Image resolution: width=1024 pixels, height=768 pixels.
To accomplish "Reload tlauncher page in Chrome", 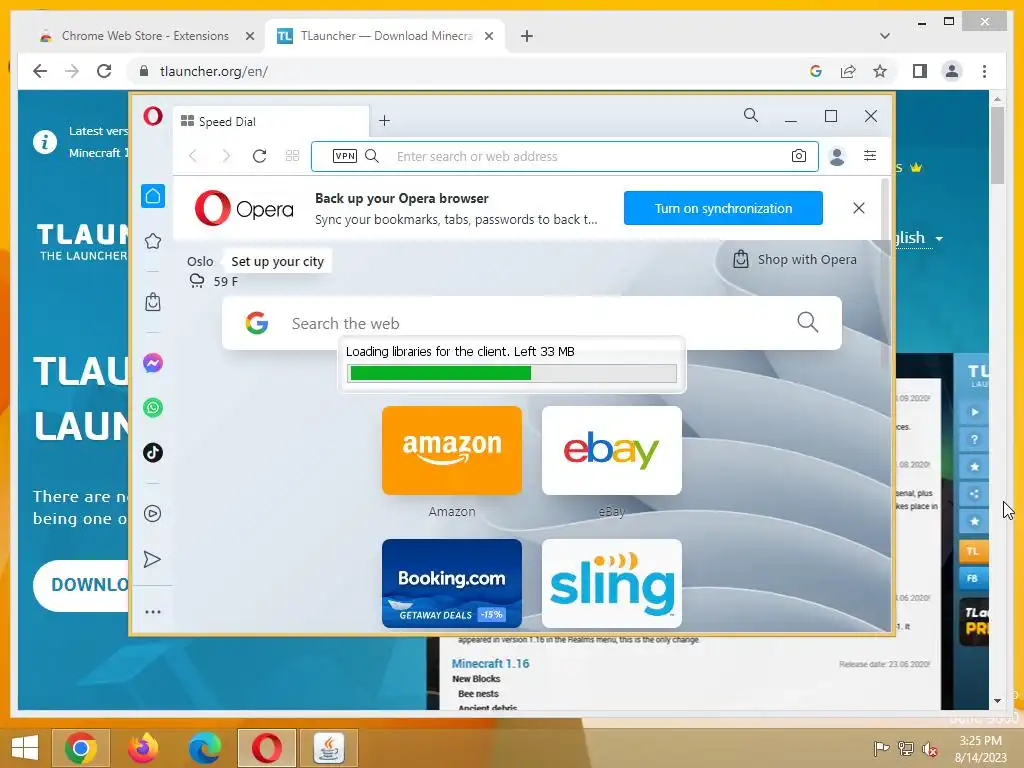I will click(104, 71).
